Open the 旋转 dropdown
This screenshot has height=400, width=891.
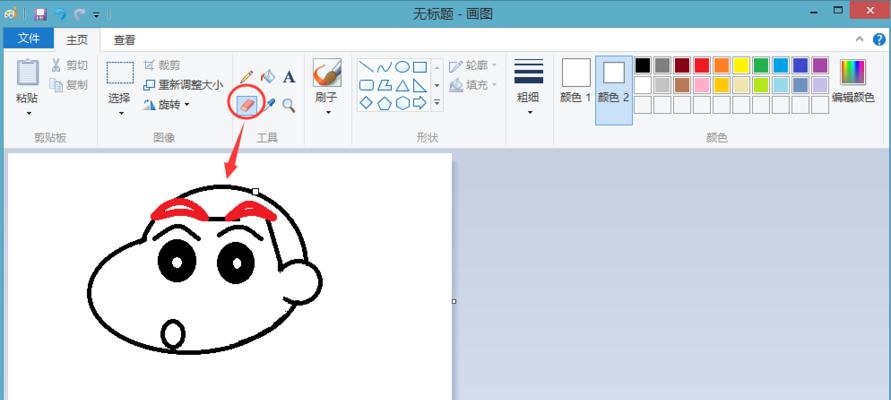166,105
